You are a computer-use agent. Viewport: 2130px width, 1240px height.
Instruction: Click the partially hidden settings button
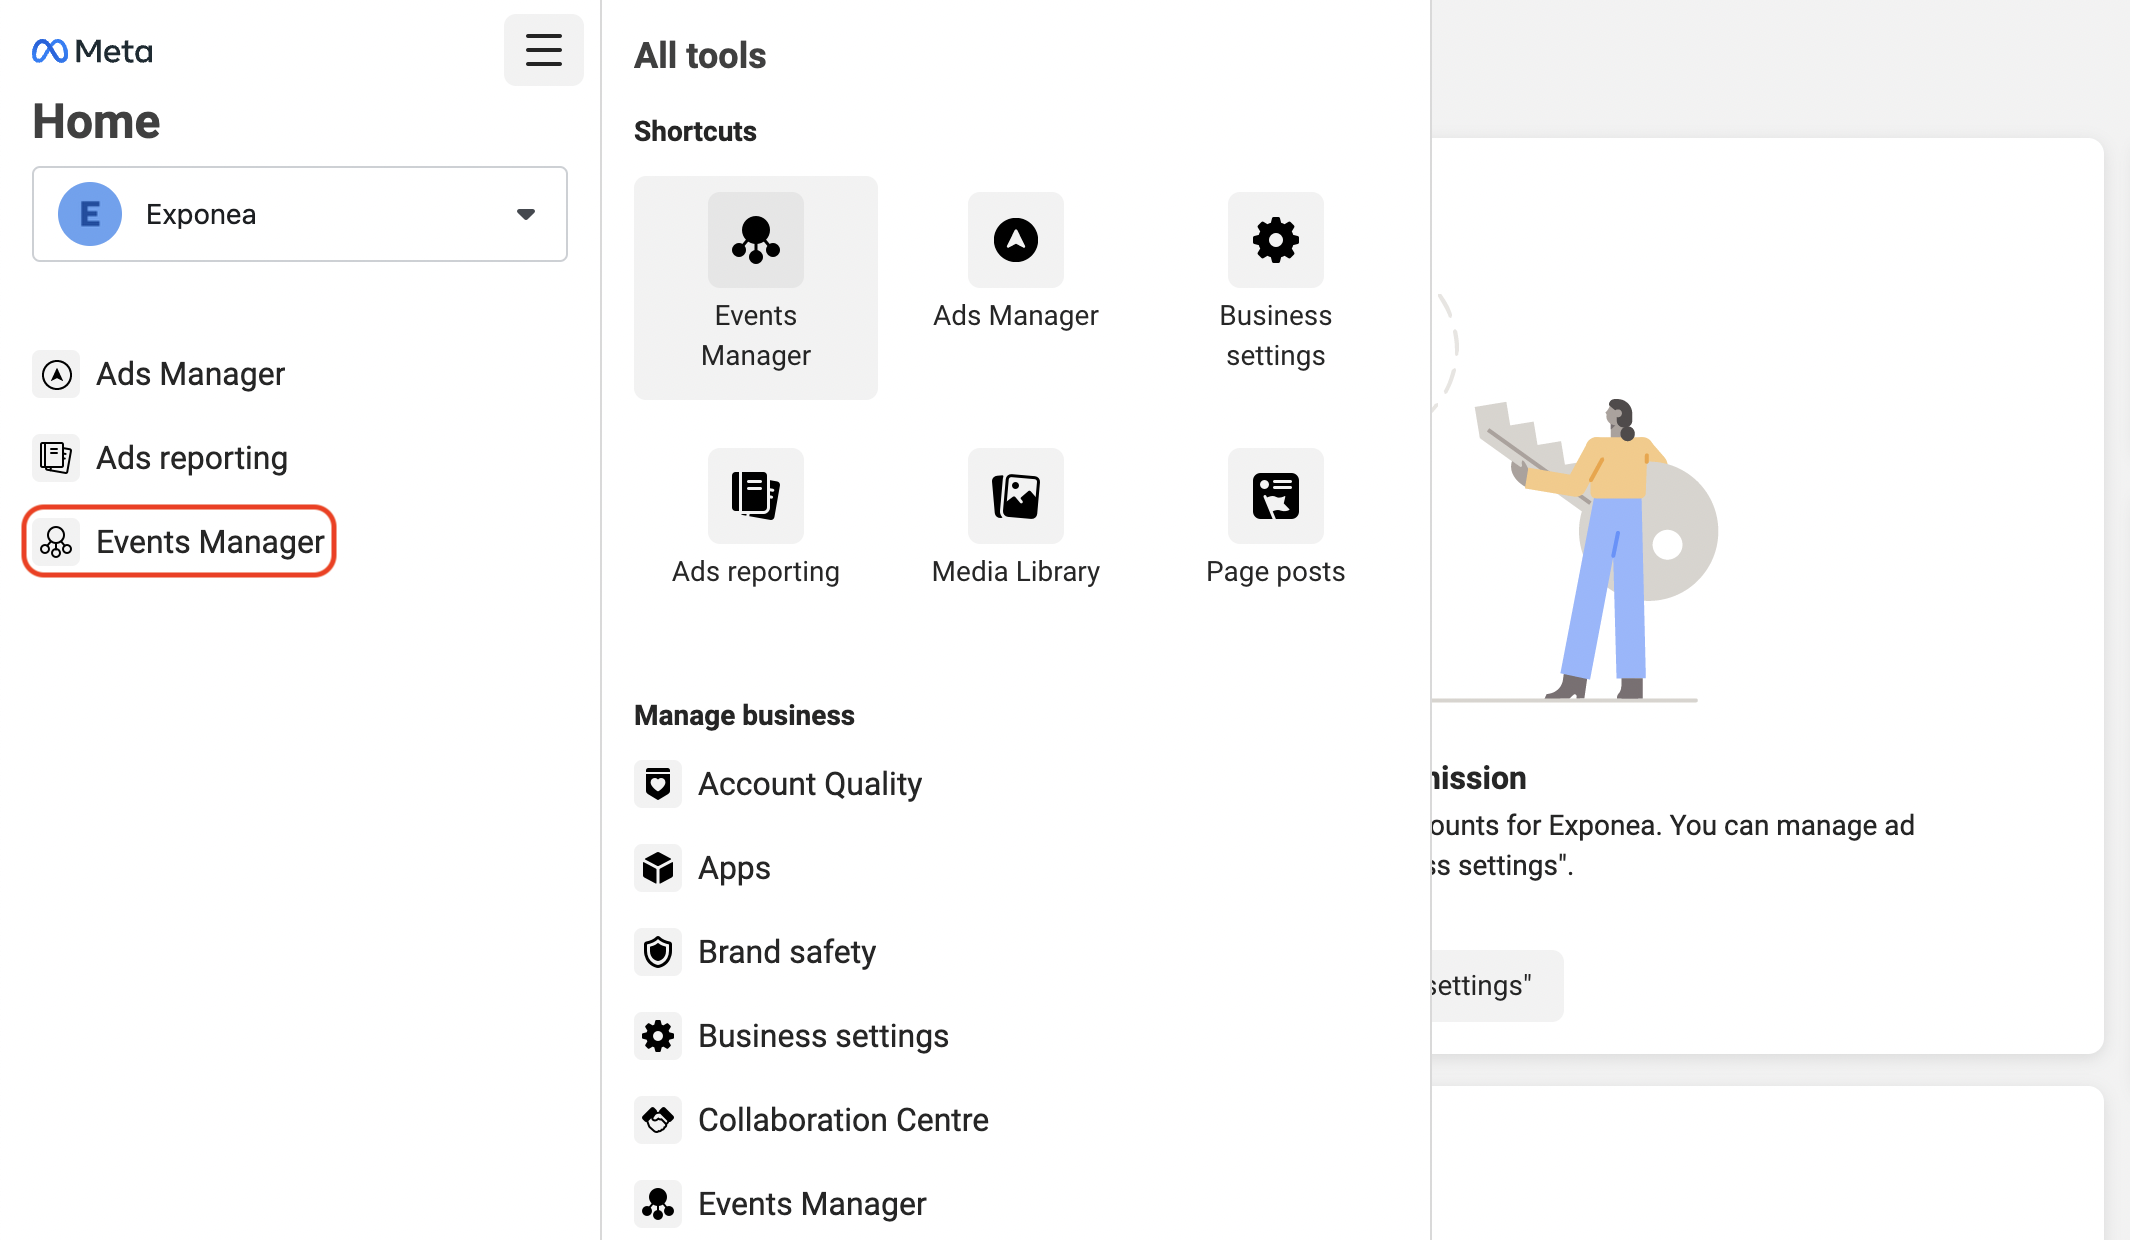click(x=1493, y=986)
